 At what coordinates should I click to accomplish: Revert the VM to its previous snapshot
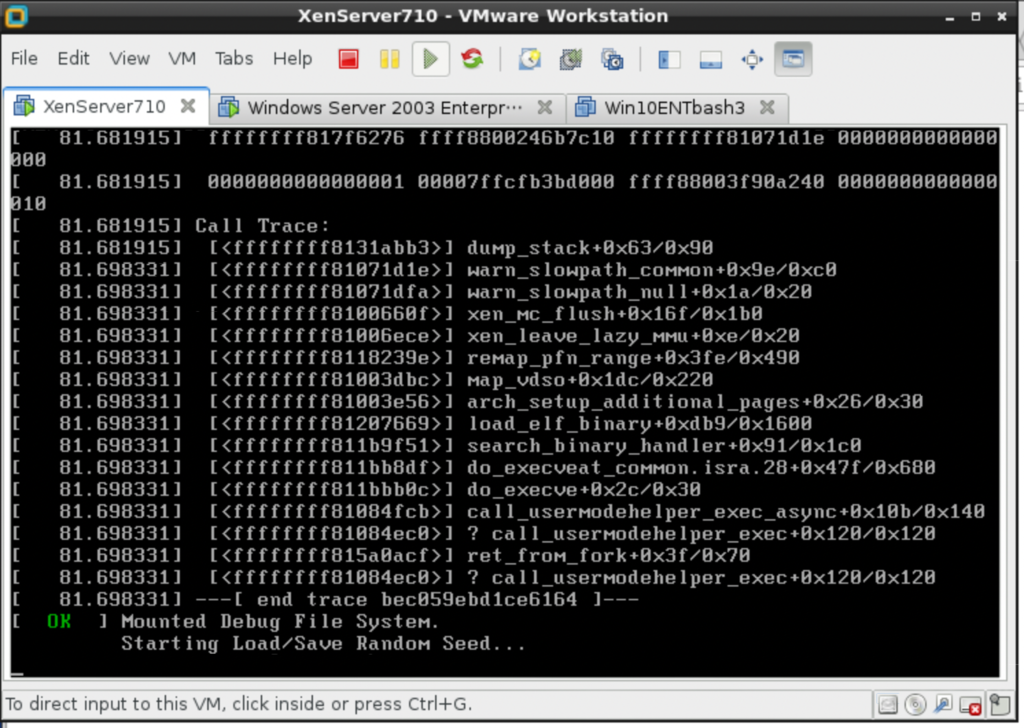tap(571, 59)
